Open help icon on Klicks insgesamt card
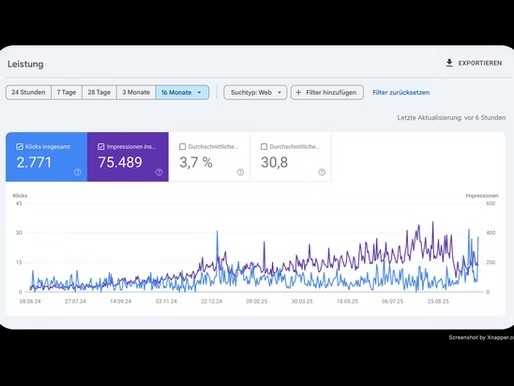This screenshot has height=386, width=514. click(x=77, y=172)
